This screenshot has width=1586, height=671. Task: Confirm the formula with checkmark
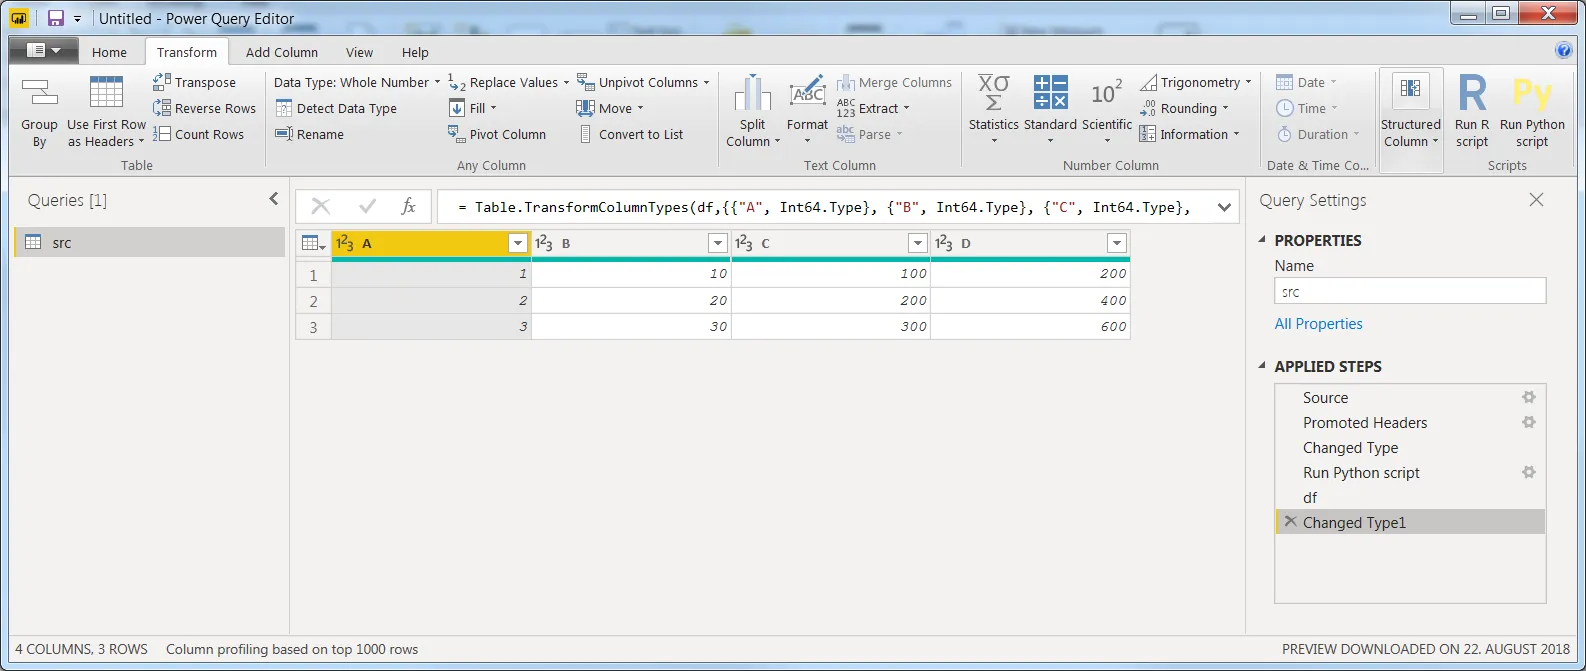367,206
